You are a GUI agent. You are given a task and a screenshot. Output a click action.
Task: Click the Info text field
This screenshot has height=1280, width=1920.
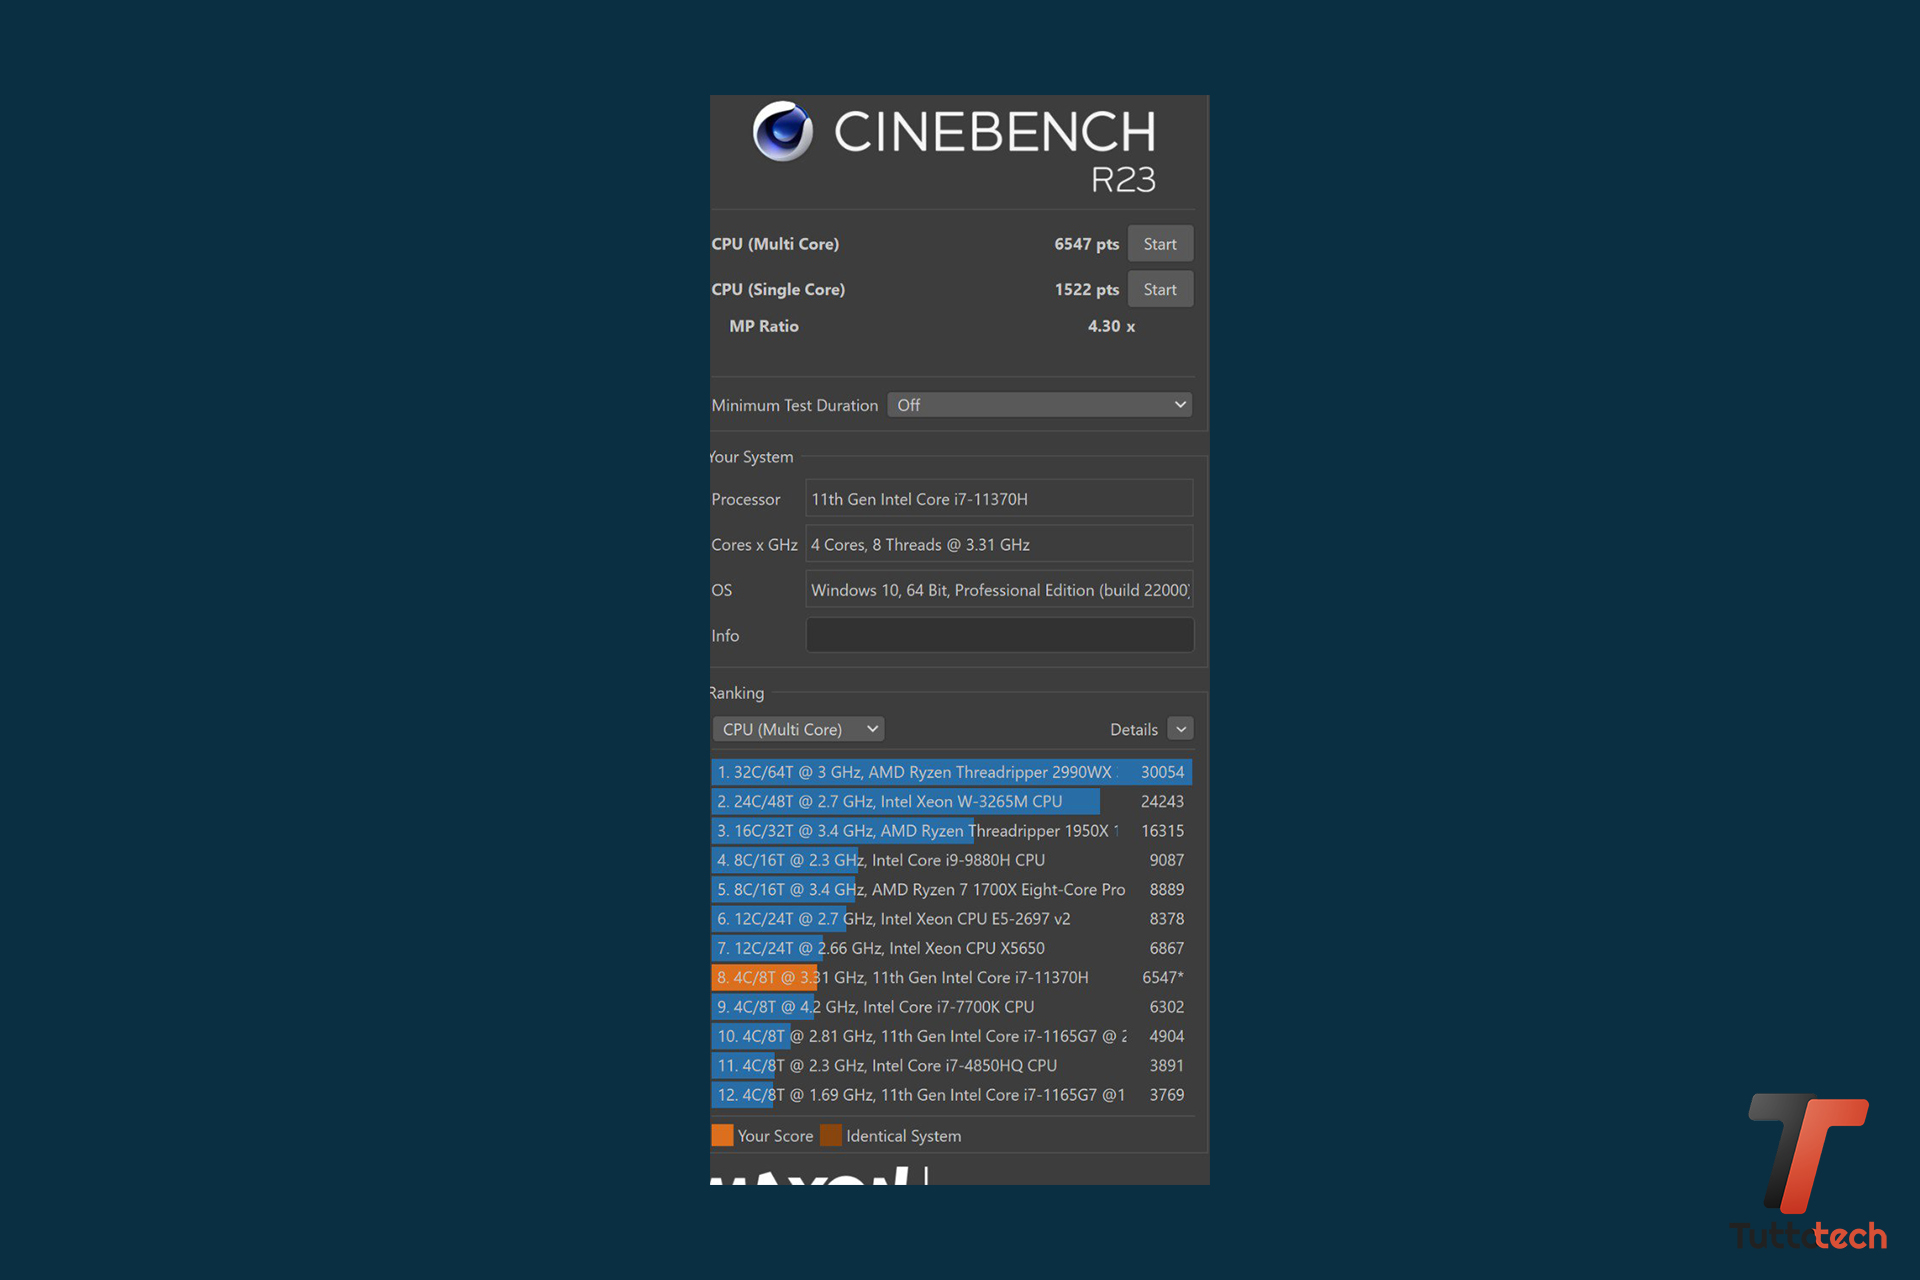tap(999, 635)
